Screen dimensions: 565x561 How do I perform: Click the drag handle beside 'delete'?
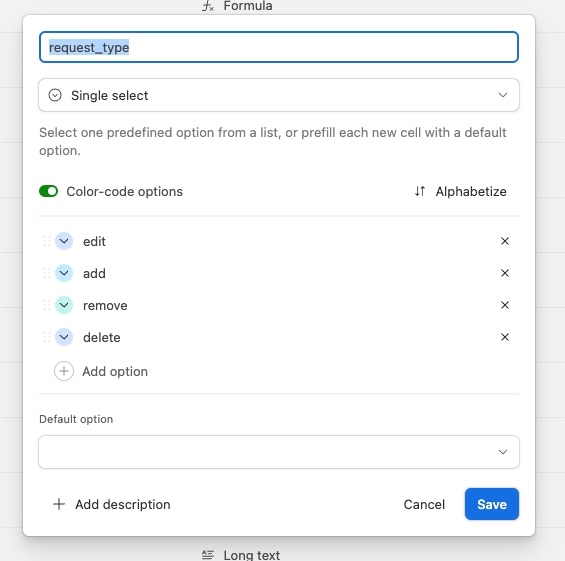click(x=46, y=337)
